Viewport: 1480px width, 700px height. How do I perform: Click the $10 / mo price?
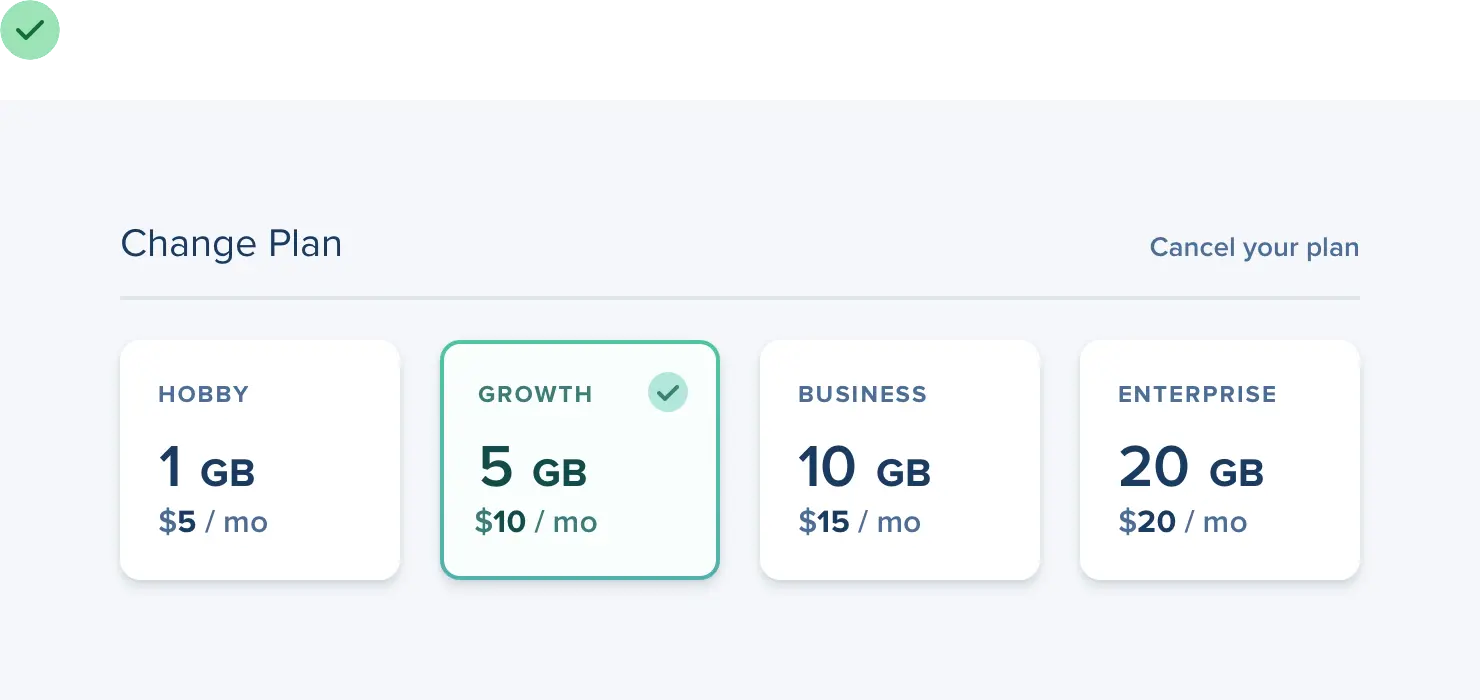click(536, 522)
